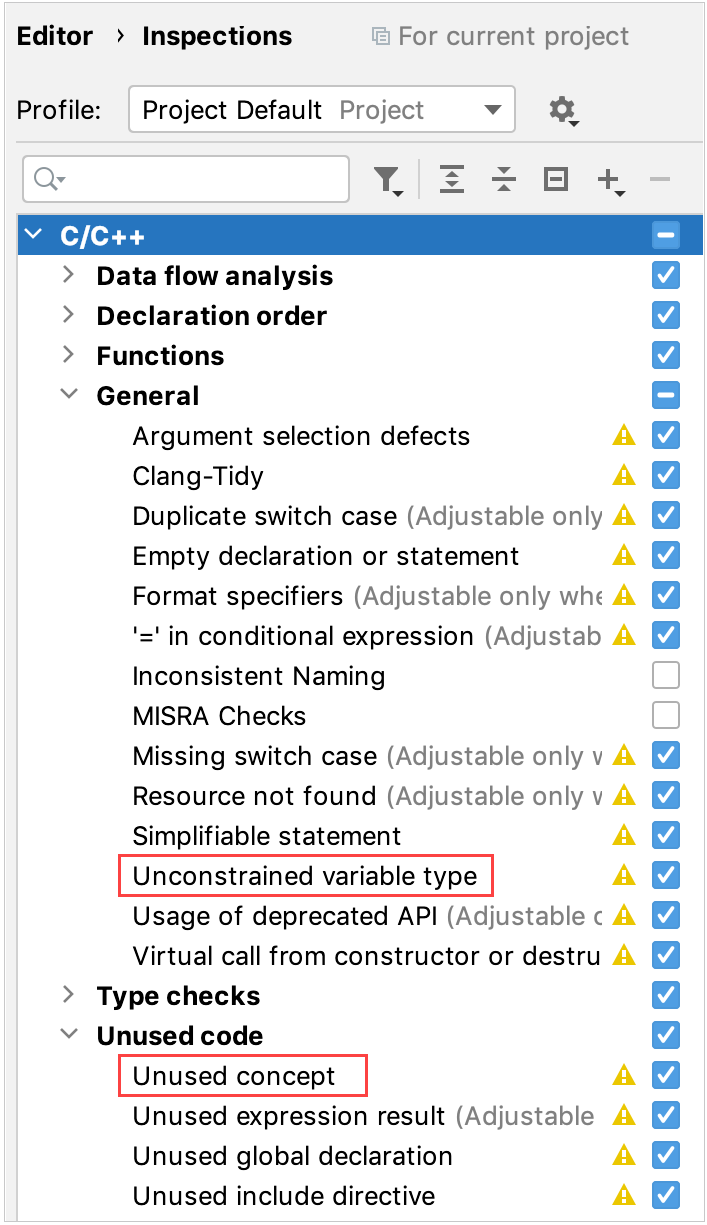This screenshot has height=1225, width=707.
Task: Click the Editor breadcrumb item
Action: point(55,36)
